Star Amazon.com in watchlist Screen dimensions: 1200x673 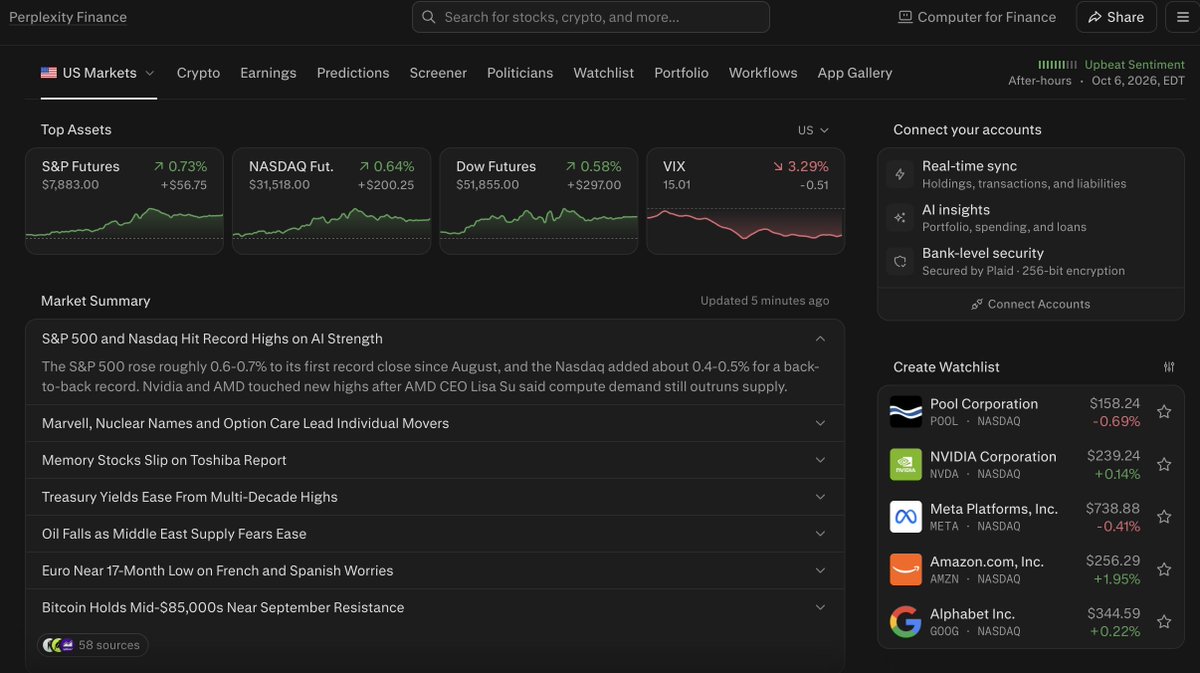click(1164, 570)
